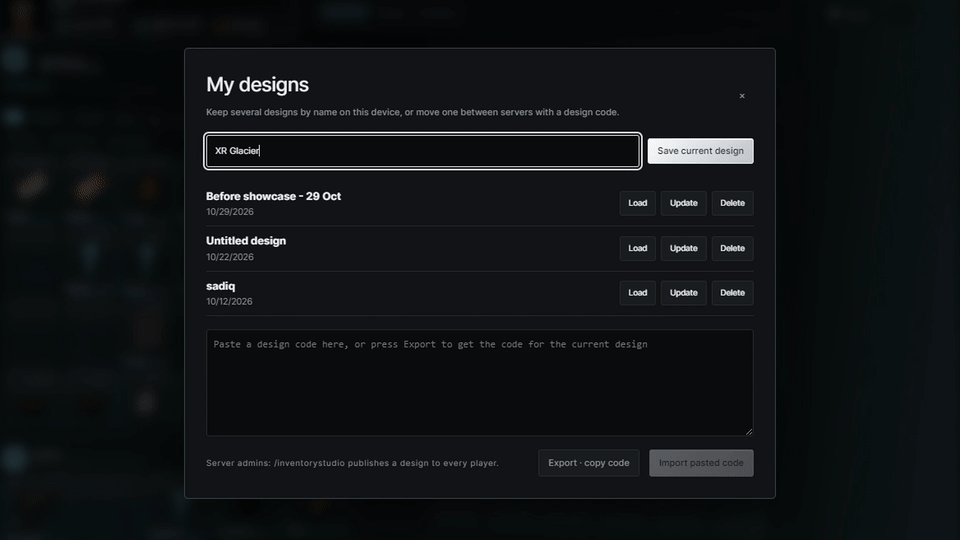Click the date 10/22/2026
The width and height of the screenshot is (960, 540).
click(230, 257)
